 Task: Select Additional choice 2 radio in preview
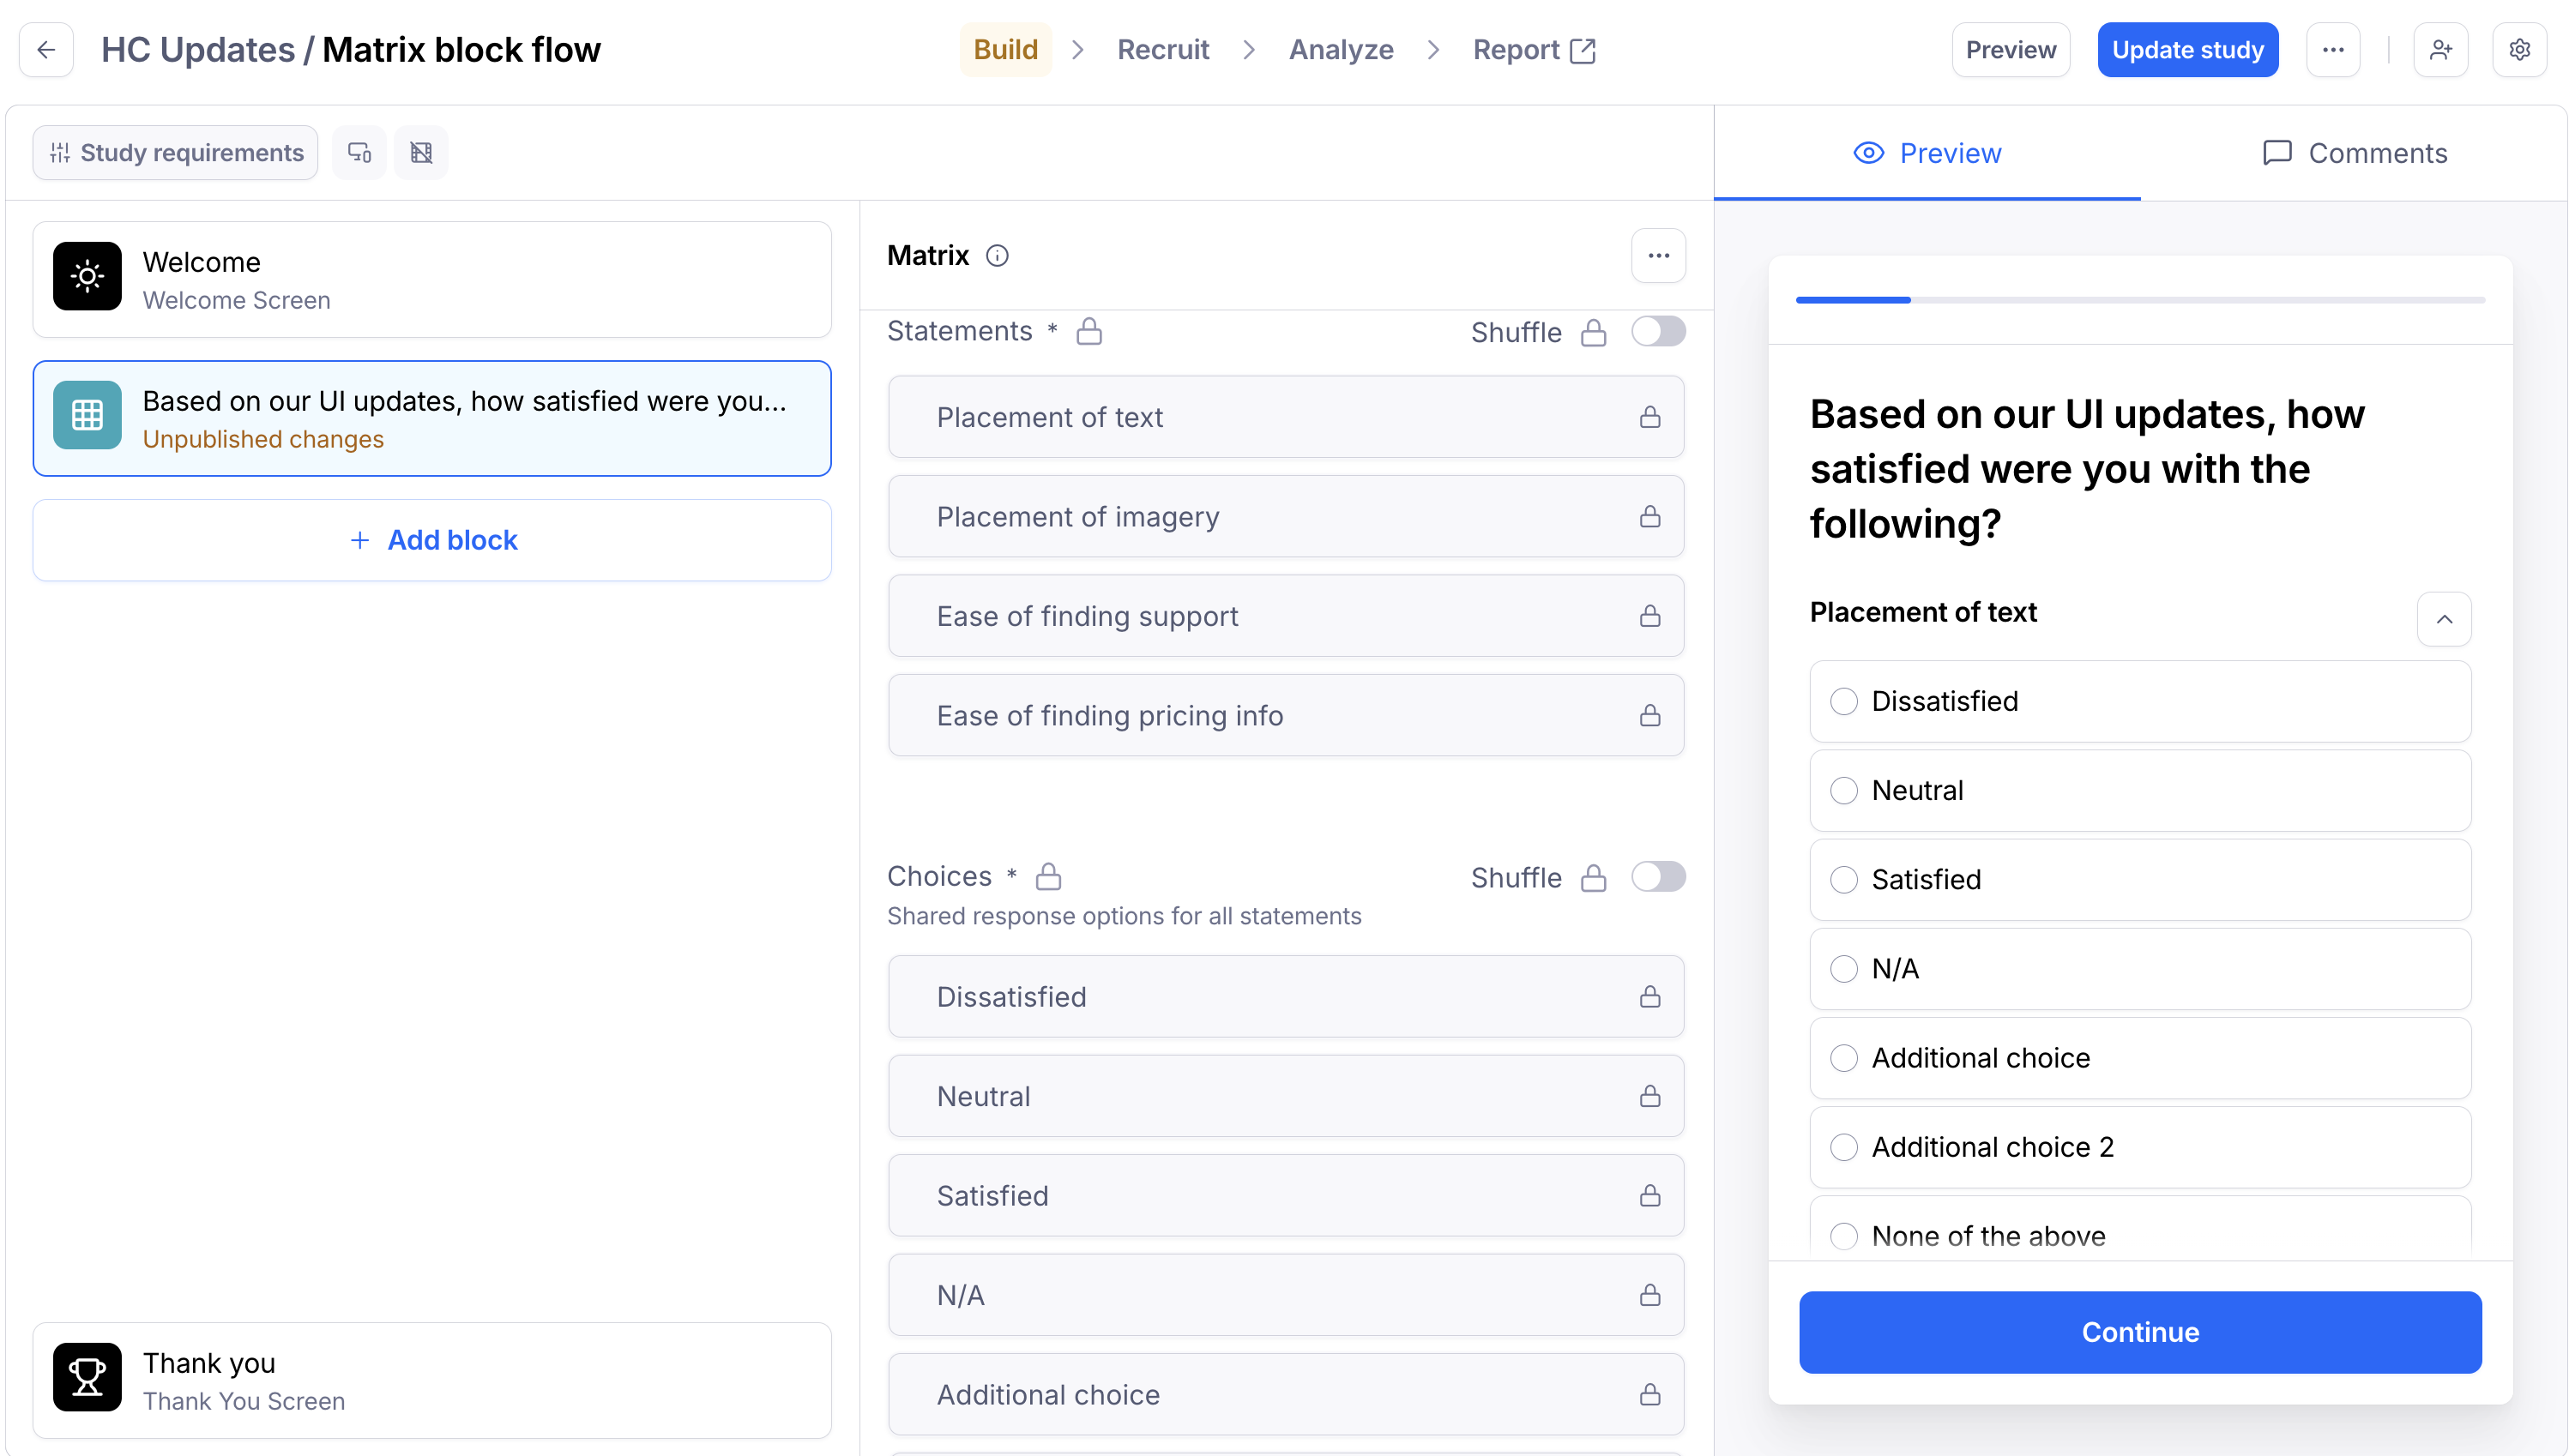click(1843, 1147)
